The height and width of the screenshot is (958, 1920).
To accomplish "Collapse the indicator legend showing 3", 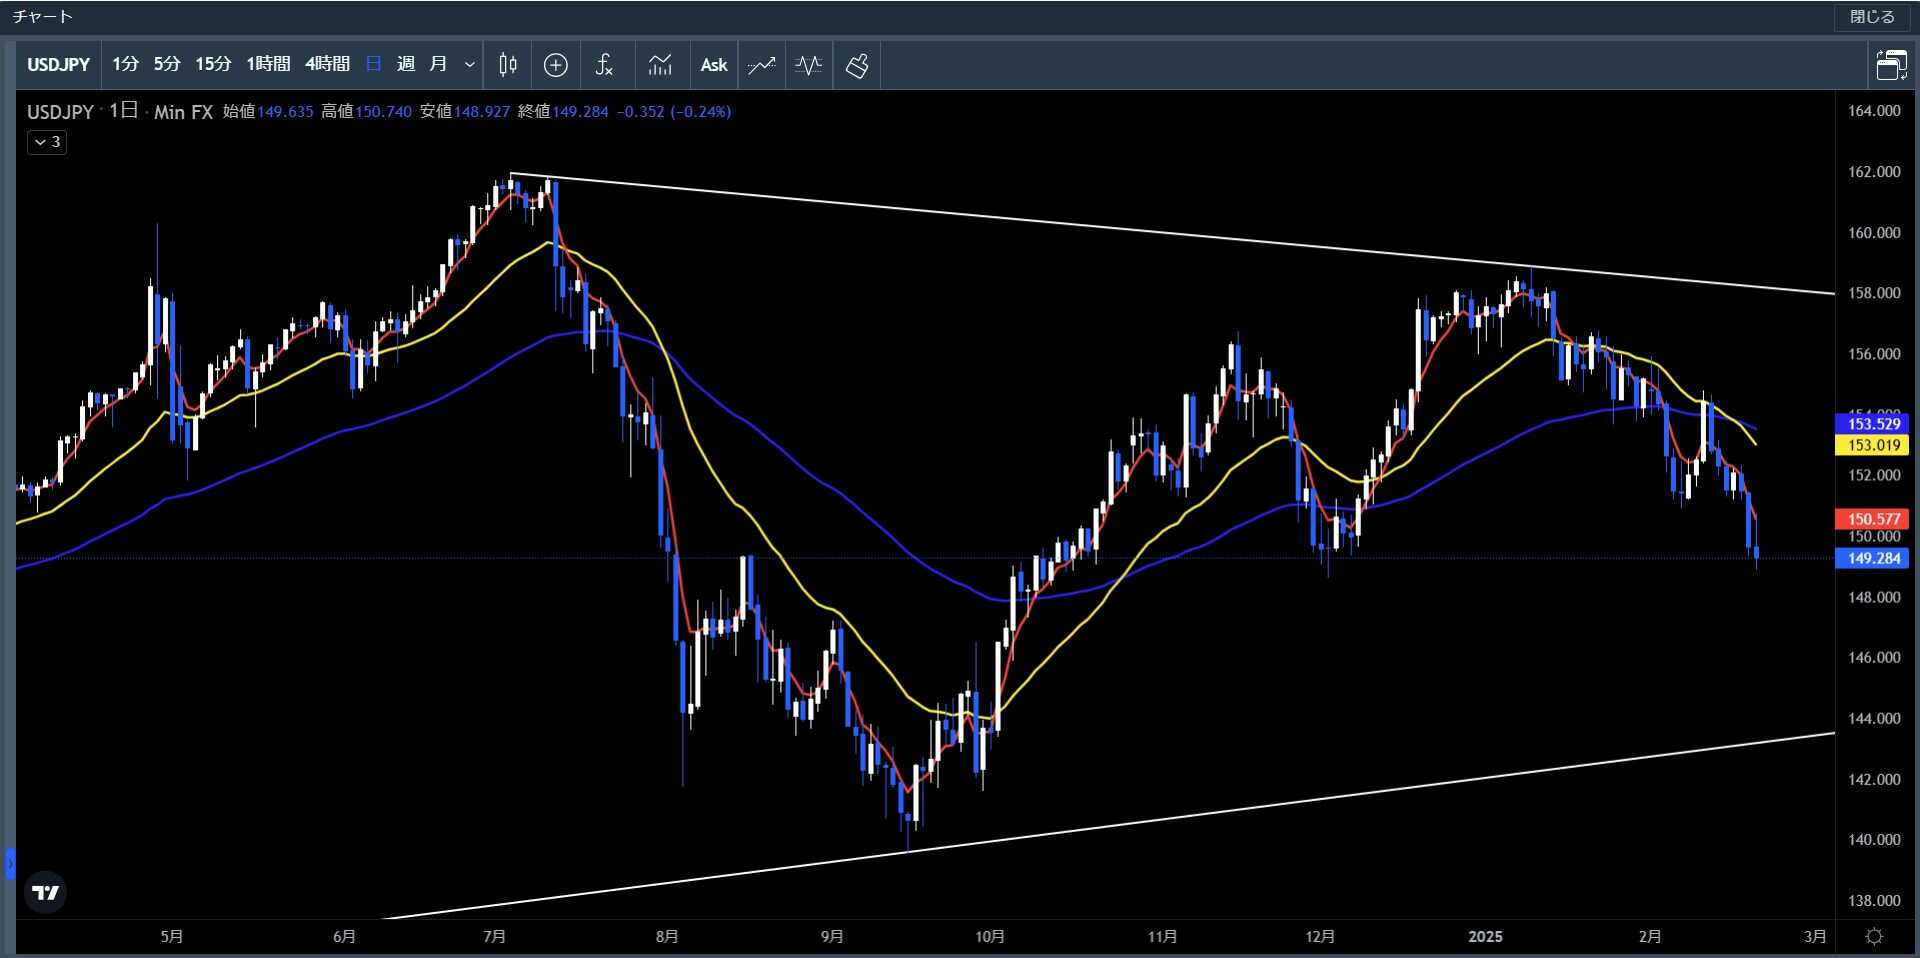I will coord(47,142).
